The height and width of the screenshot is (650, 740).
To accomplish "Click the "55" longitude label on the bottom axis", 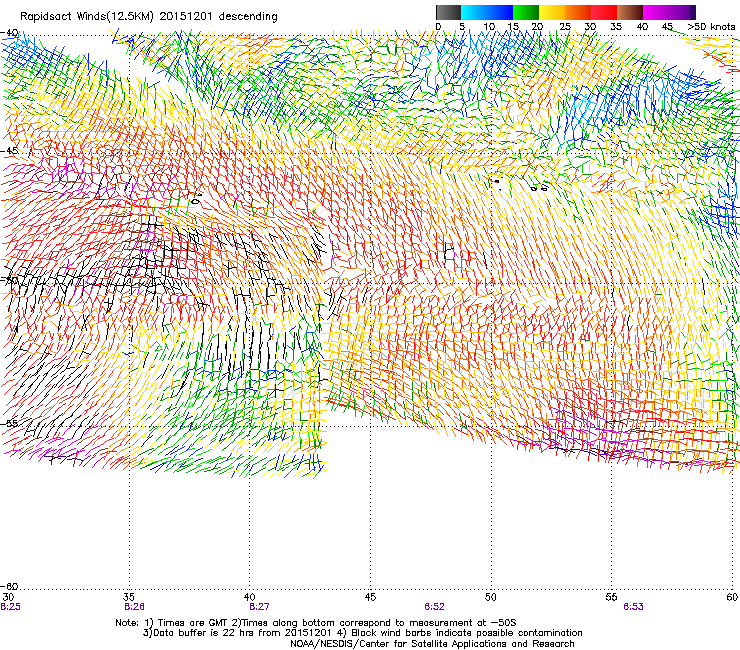I will tap(611, 597).
